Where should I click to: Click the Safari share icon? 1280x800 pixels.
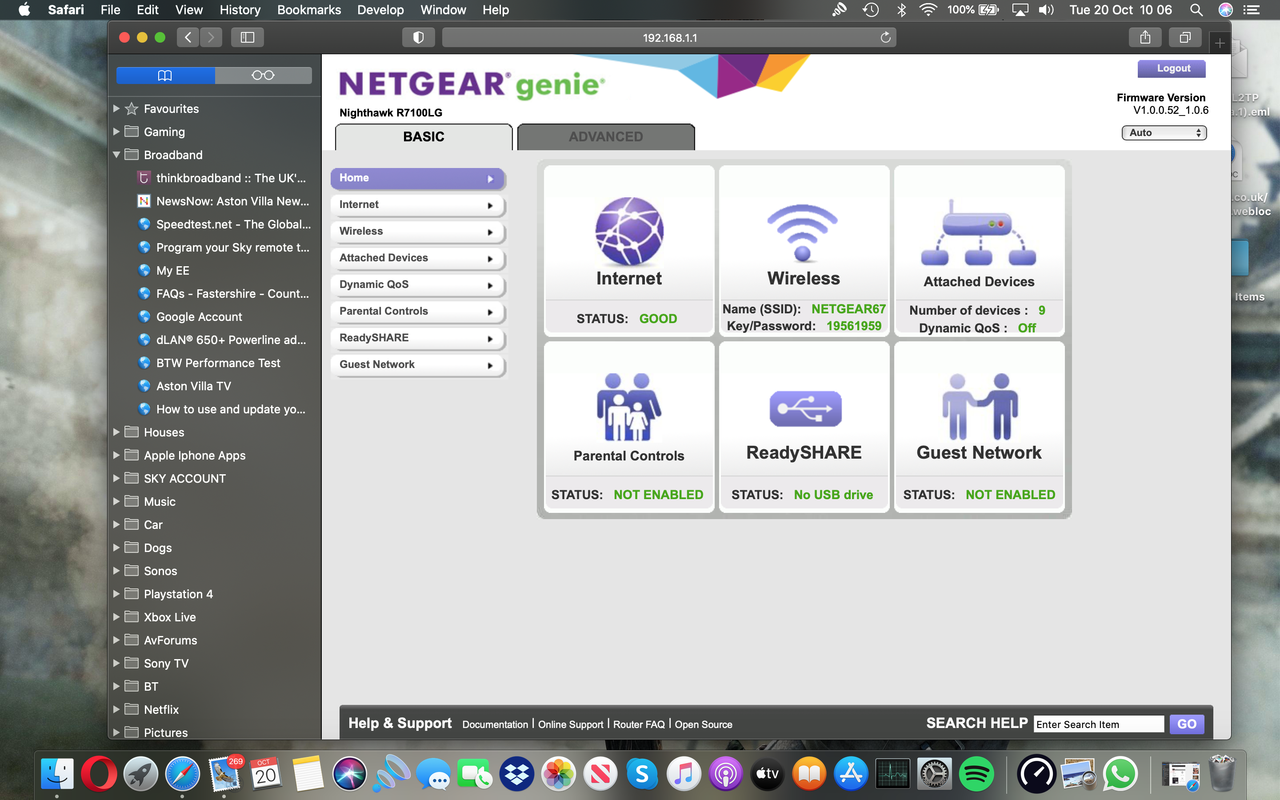point(1145,37)
